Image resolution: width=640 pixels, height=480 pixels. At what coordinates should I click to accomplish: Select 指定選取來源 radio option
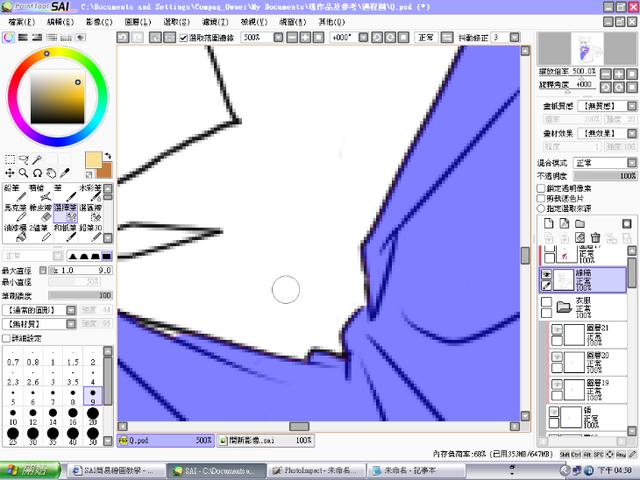(x=541, y=209)
